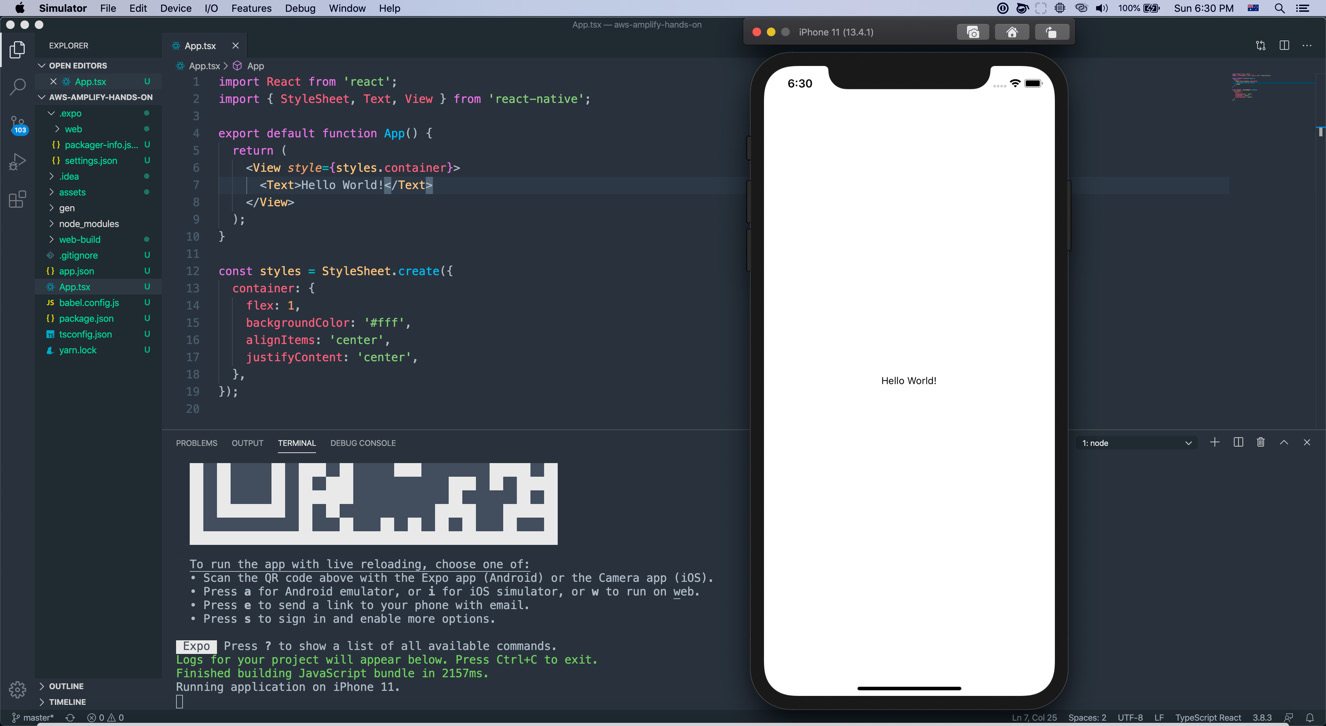
Task: Open the Debug menu
Action: coord(300,8)
